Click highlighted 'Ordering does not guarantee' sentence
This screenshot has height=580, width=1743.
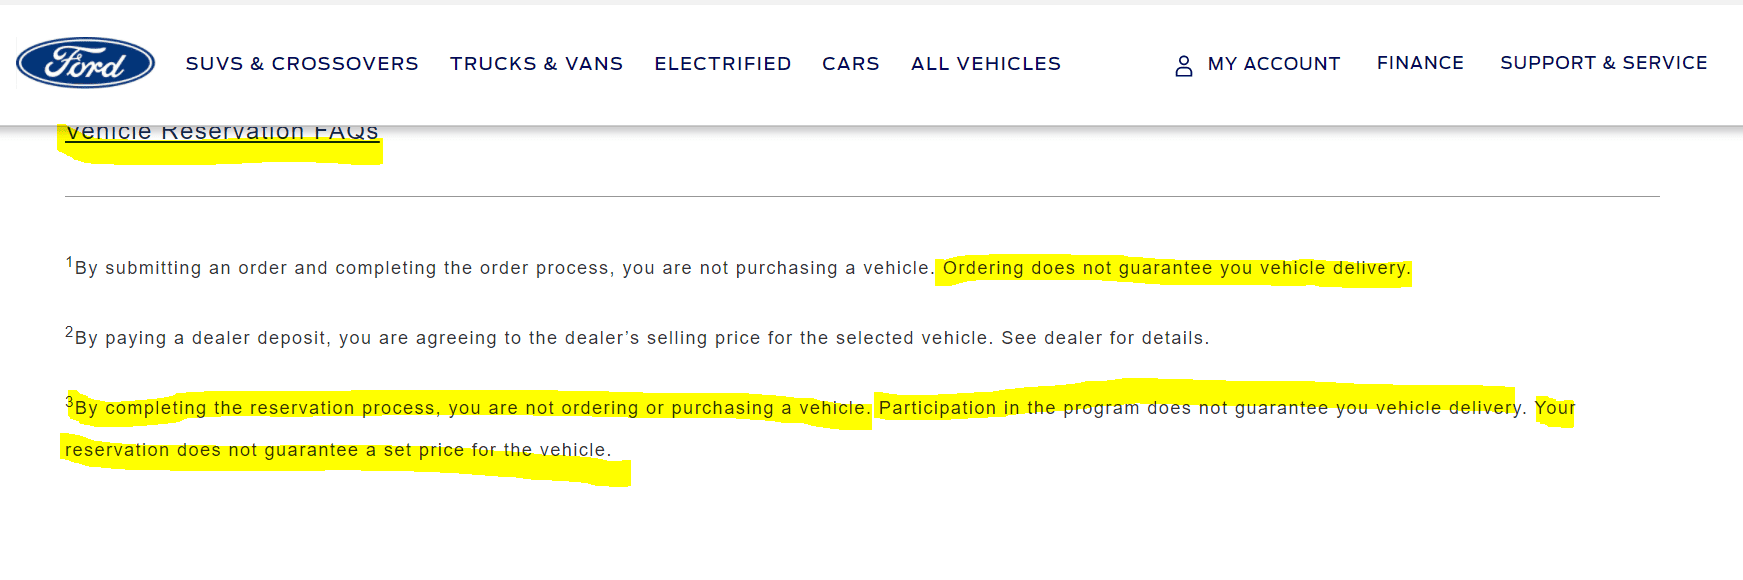(1177, 268)
